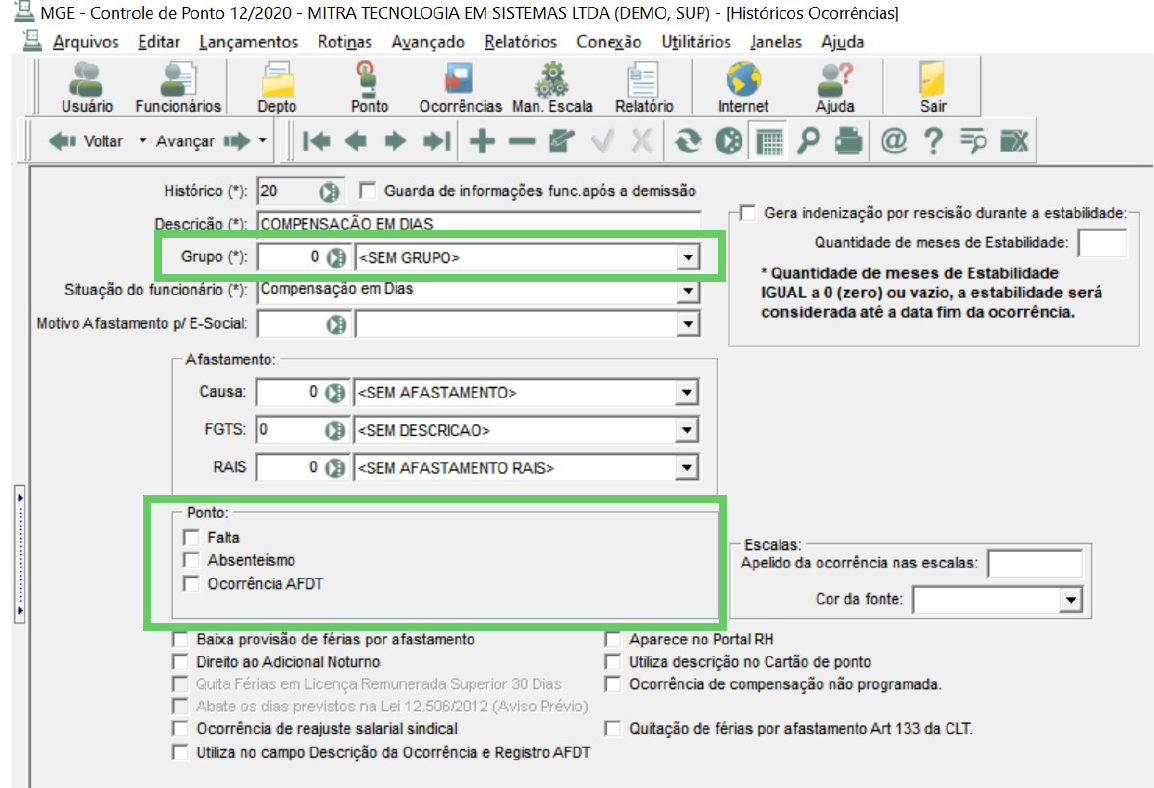The image size is (1154, 788).
Task: Open the Arquivos menu
Action: coord(85,42)
